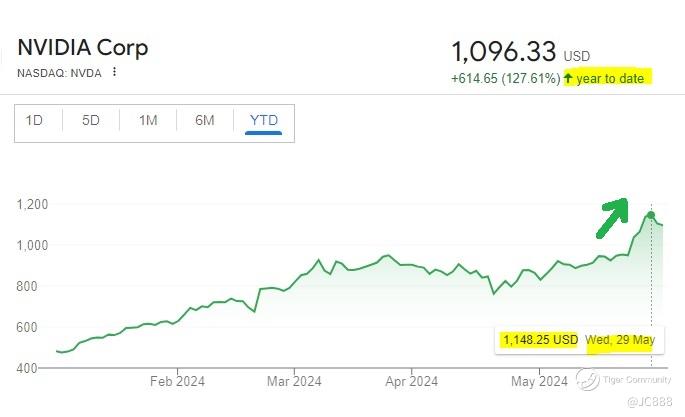Screen dimensions: 685x417
Task: Click the NVIDIA Corp title
Action: 83,48
